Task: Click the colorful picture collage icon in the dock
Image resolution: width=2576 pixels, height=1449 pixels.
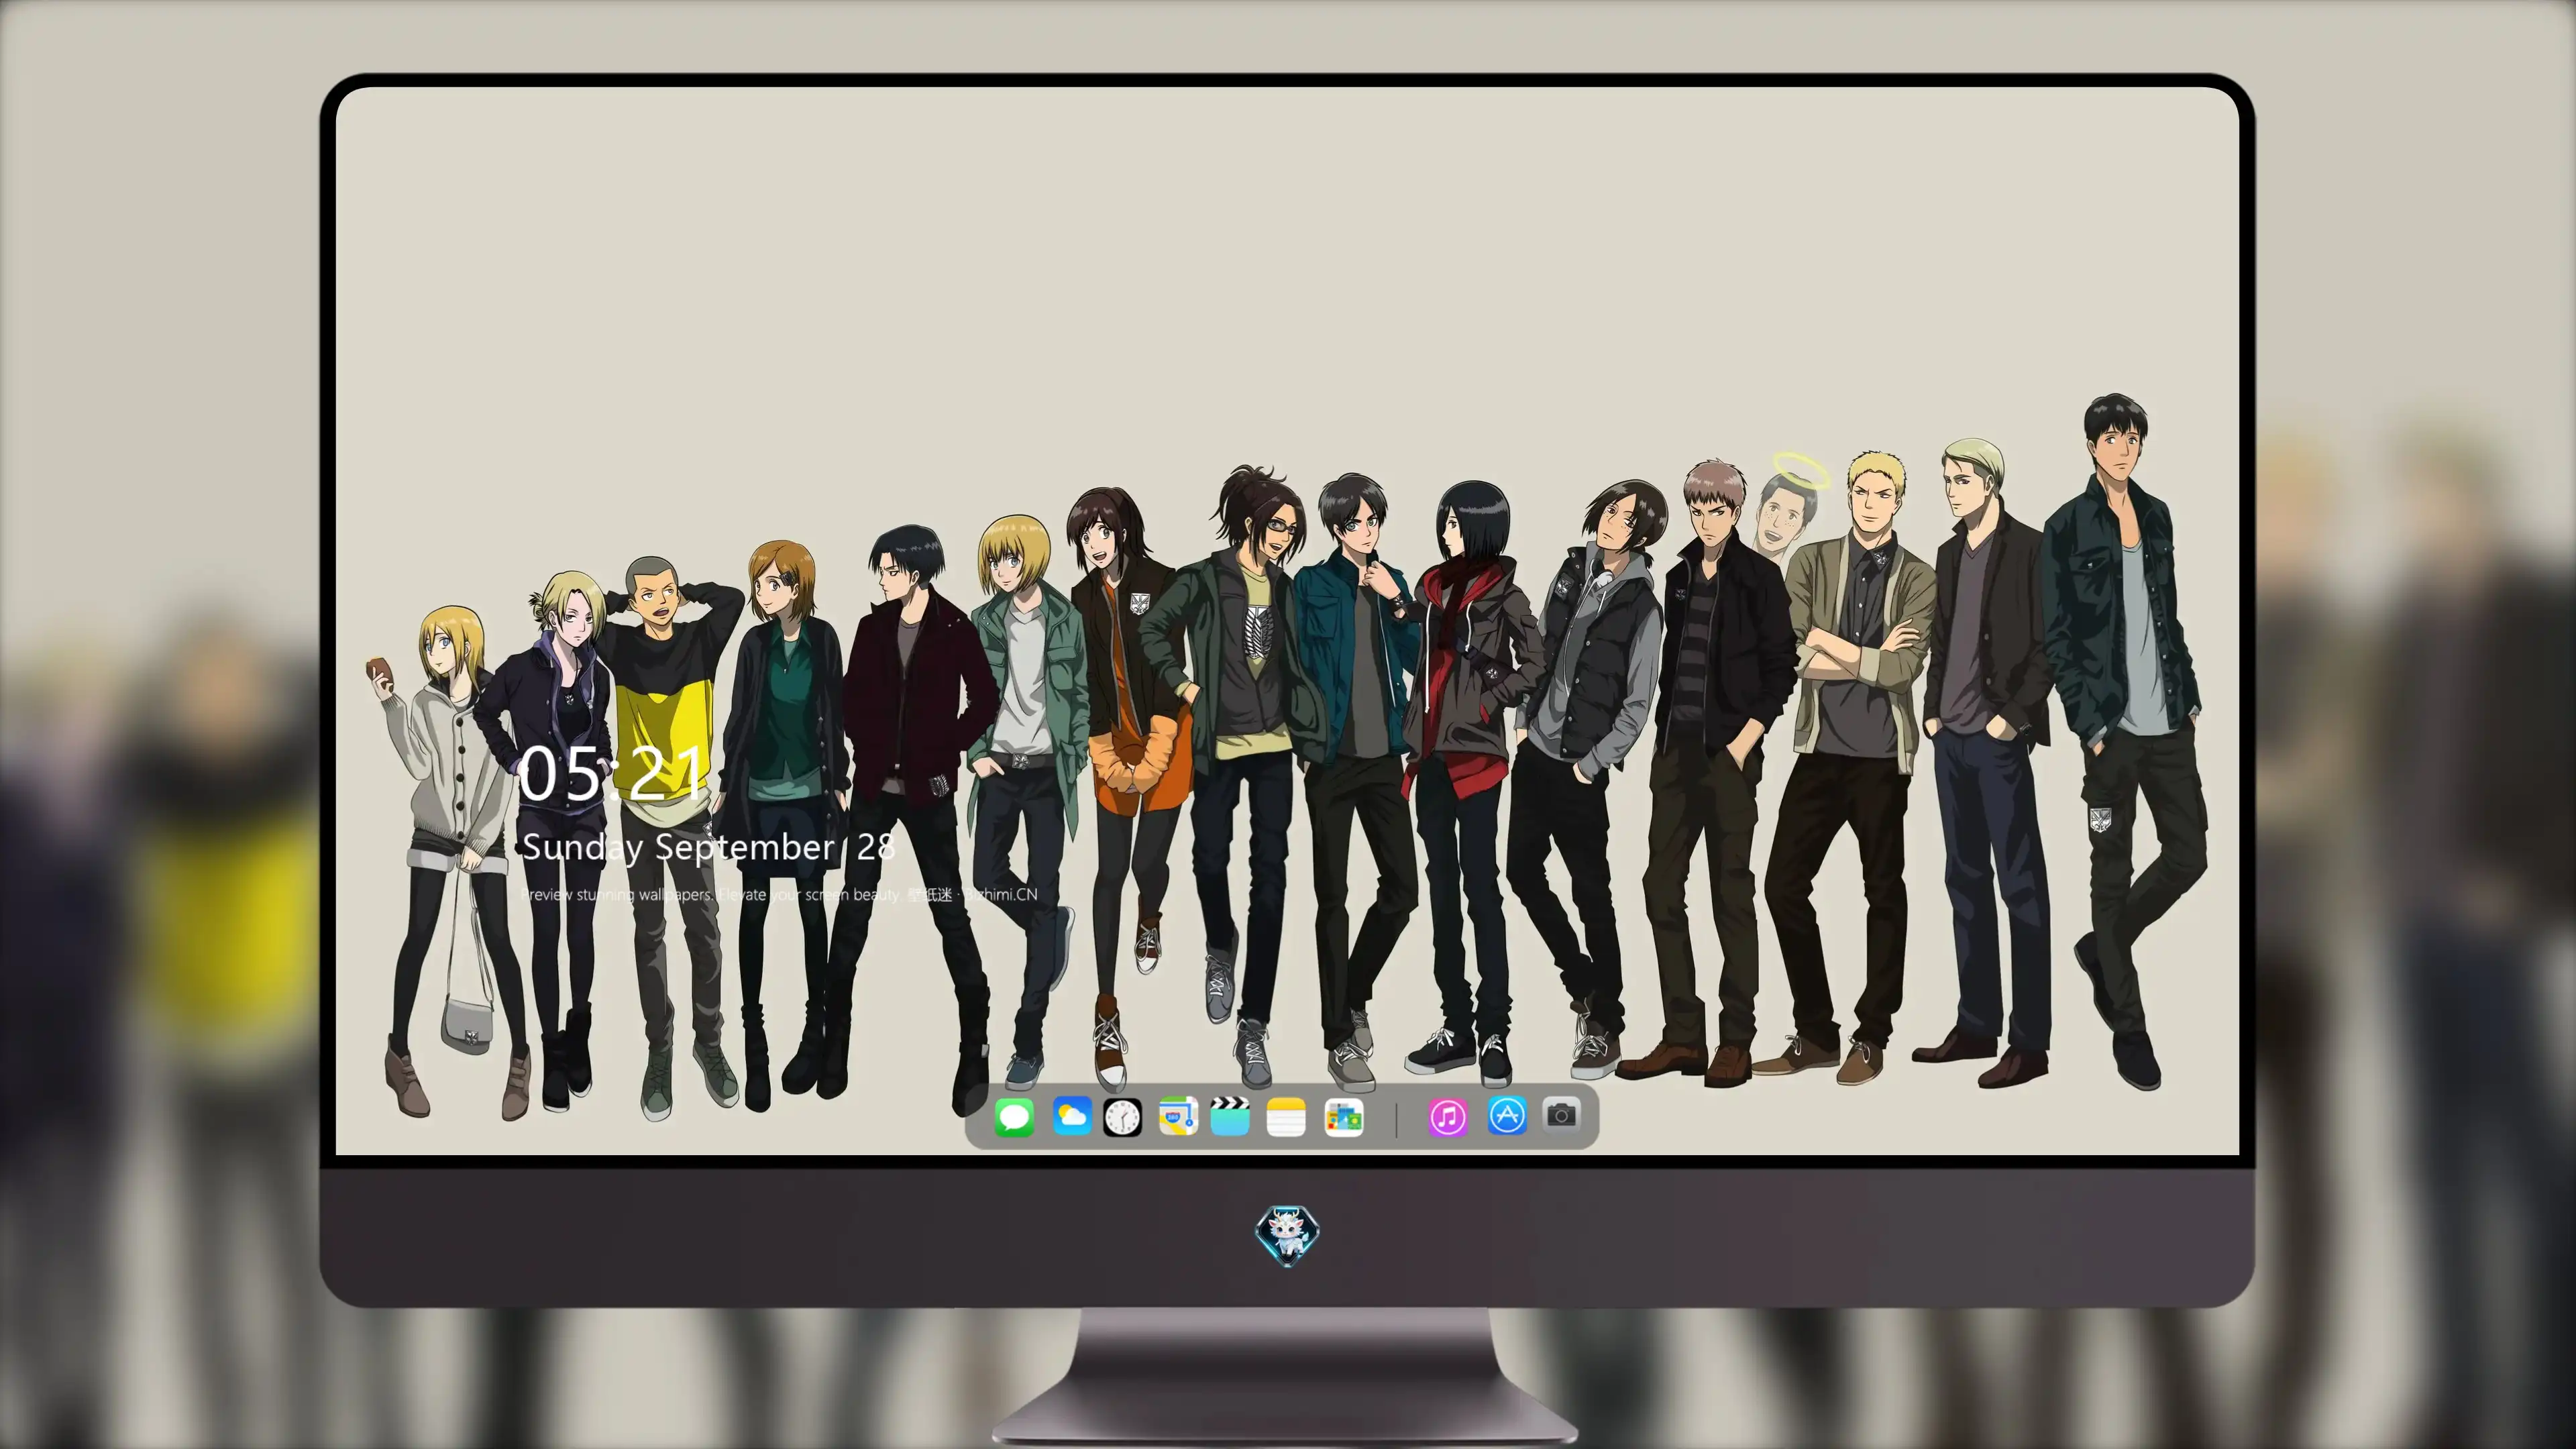Action: (x=1344, y=1117)
